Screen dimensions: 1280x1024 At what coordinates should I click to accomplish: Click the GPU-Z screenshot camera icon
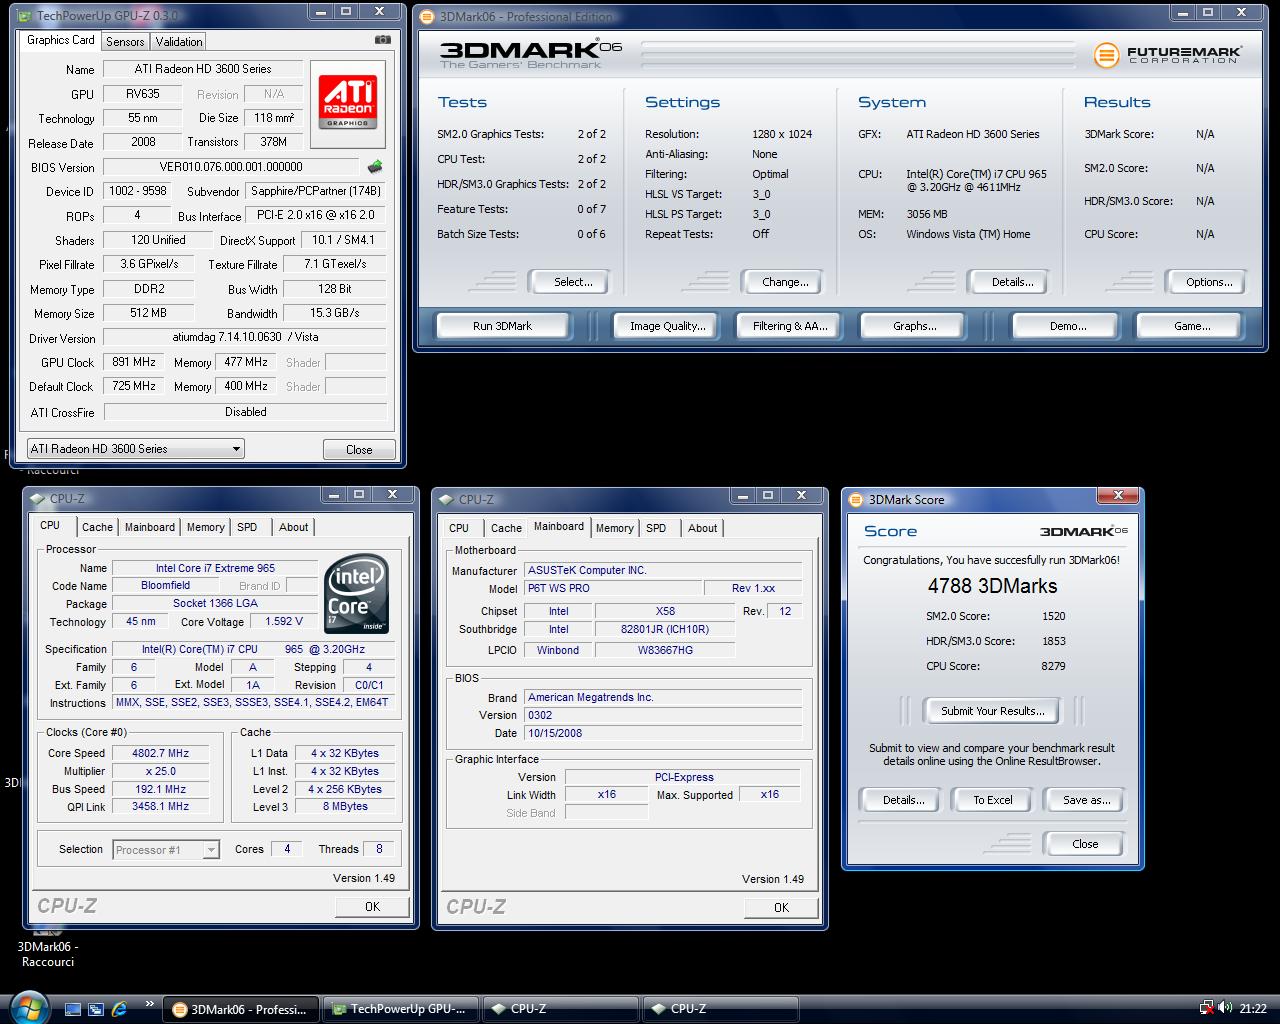click(x=382, y=40)
